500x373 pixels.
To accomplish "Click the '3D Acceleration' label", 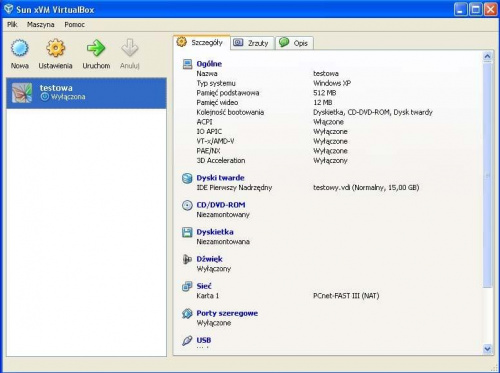I will 221,160.
